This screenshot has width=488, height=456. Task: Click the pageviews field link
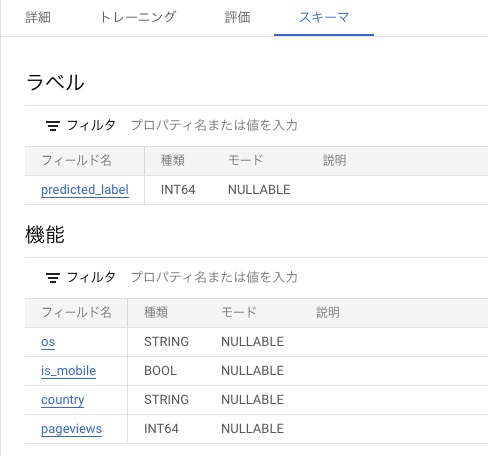click(x=71, y=429)
